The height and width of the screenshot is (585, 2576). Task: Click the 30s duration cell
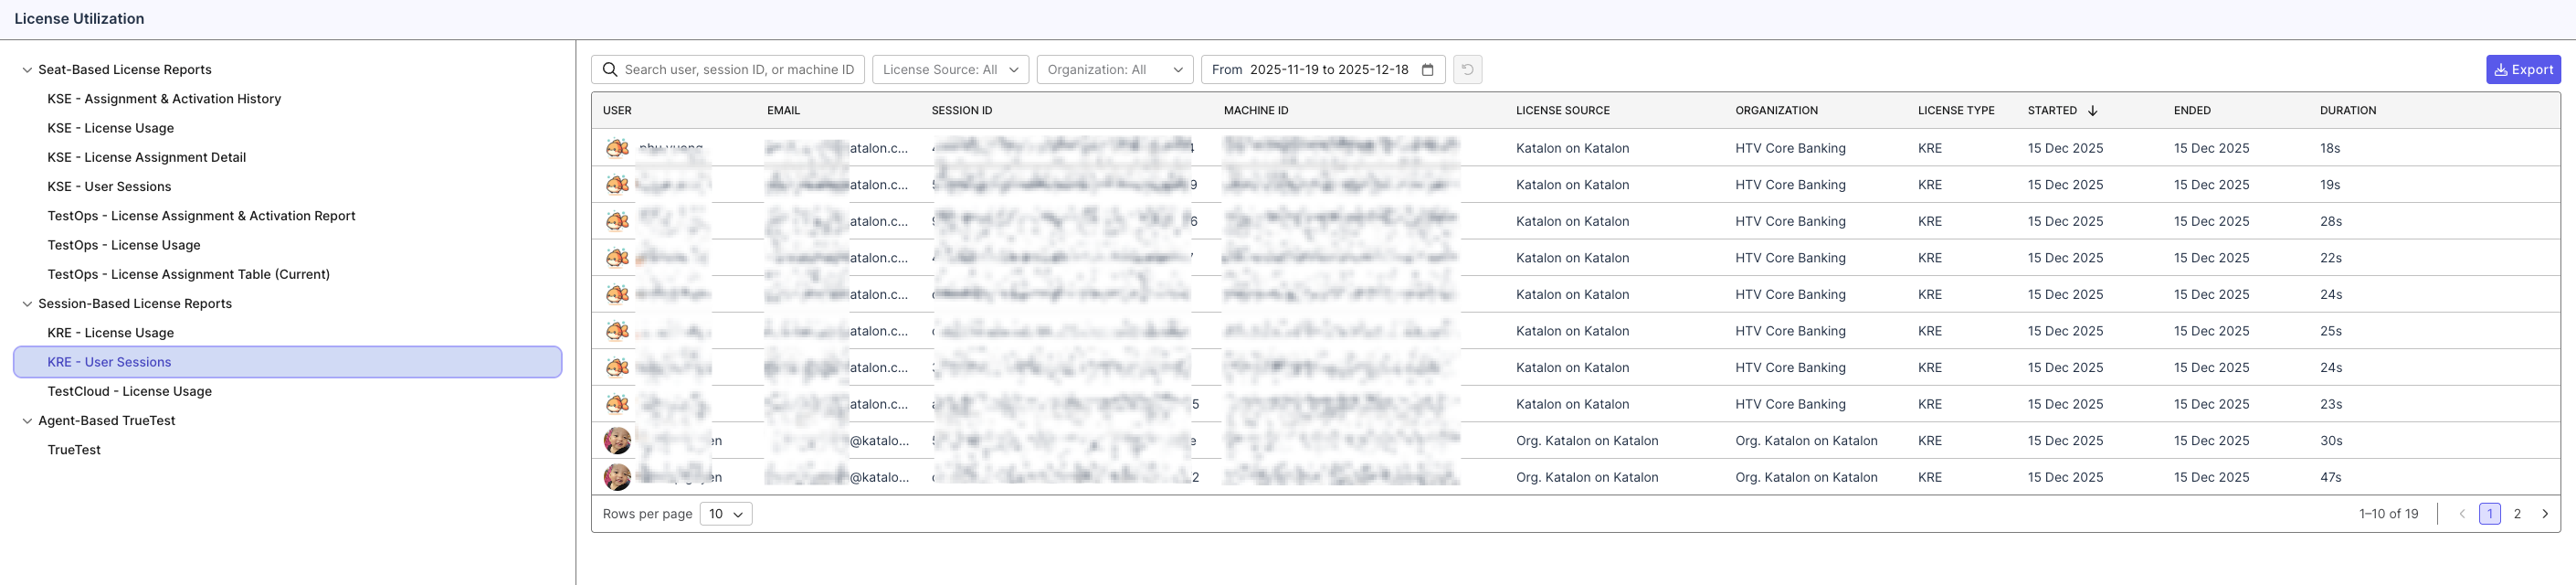(x=2331, y=441)
